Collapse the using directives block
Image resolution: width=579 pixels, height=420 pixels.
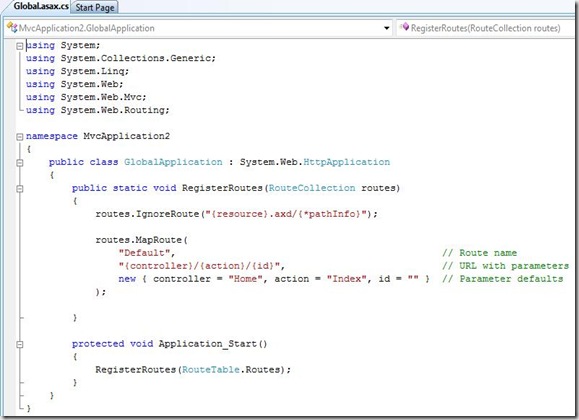pyautogui.click(x=20, y=46)
